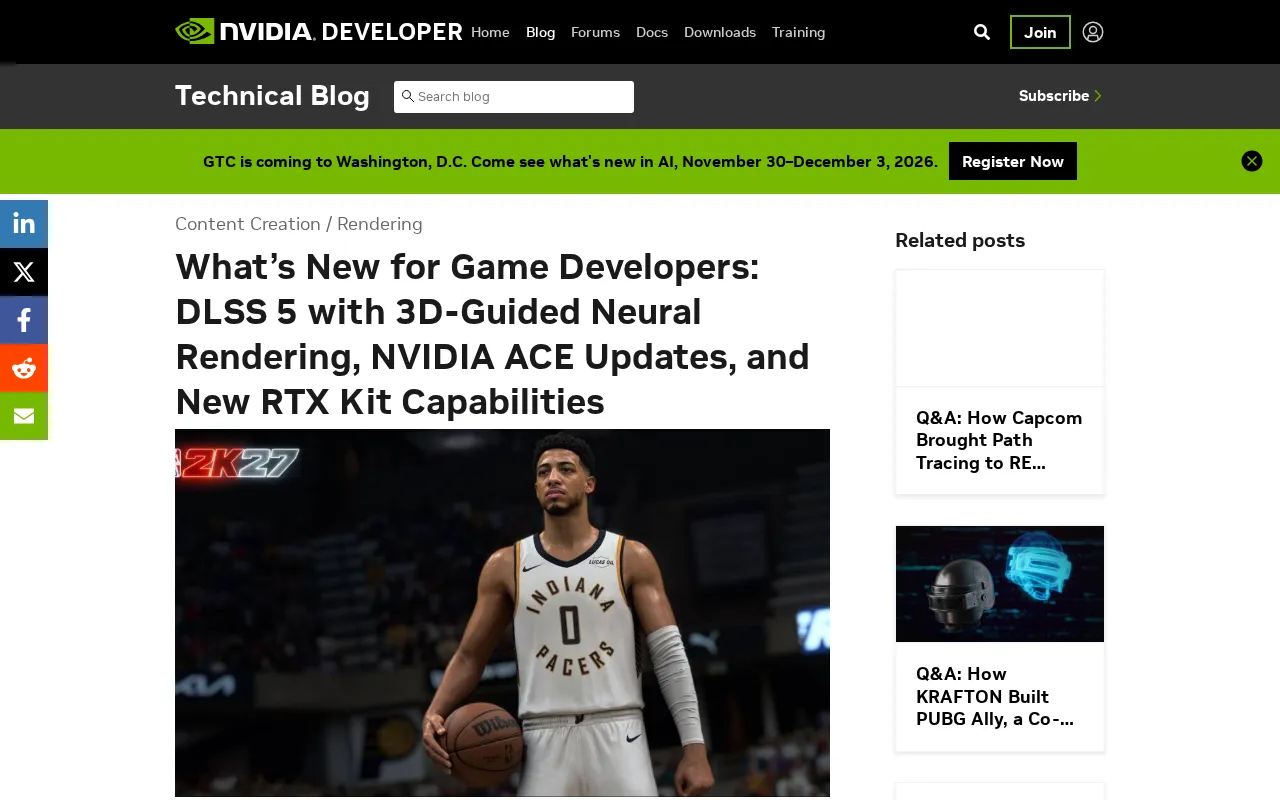Click the NVIDIA Developer logo

[x=319, y=31]
